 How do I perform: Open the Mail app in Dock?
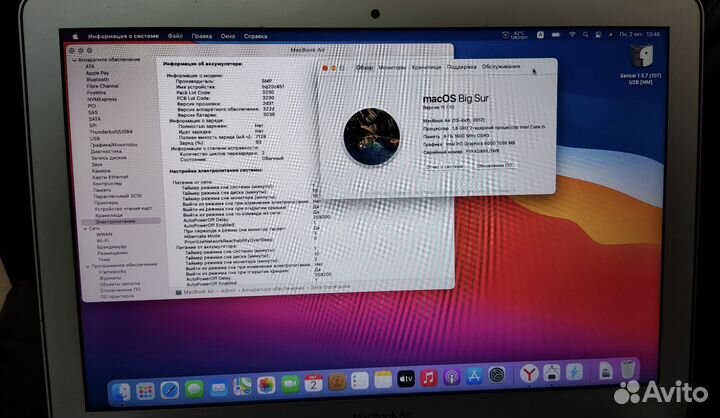tap(219, 389)
